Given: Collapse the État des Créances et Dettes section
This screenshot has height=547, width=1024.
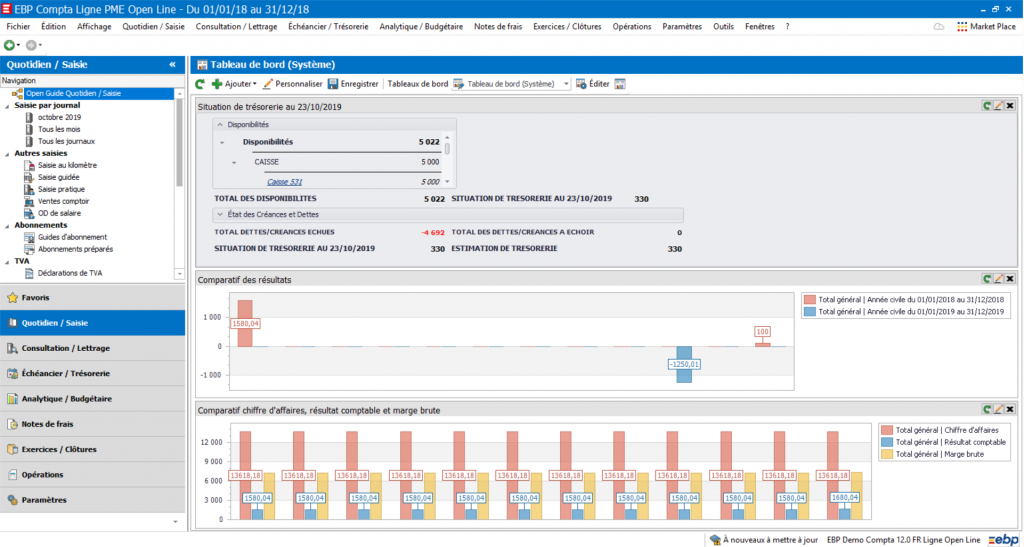Looking at the screenshot, I should [219, 214].
